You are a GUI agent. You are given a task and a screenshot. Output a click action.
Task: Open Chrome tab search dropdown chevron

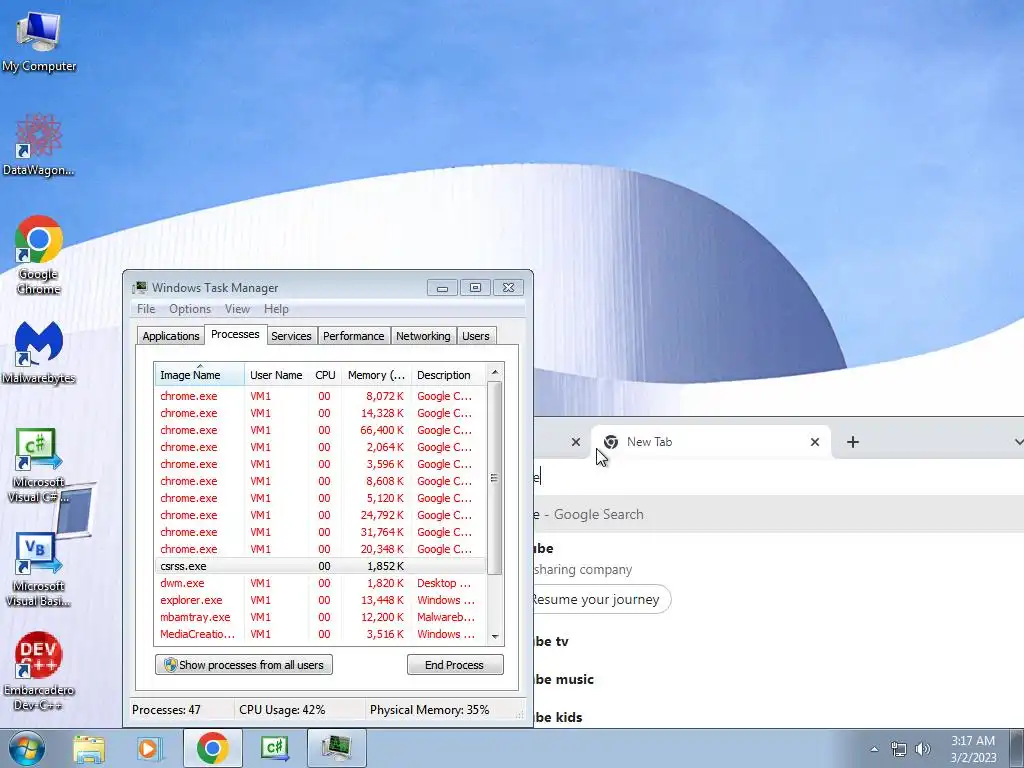(1017, 442)
